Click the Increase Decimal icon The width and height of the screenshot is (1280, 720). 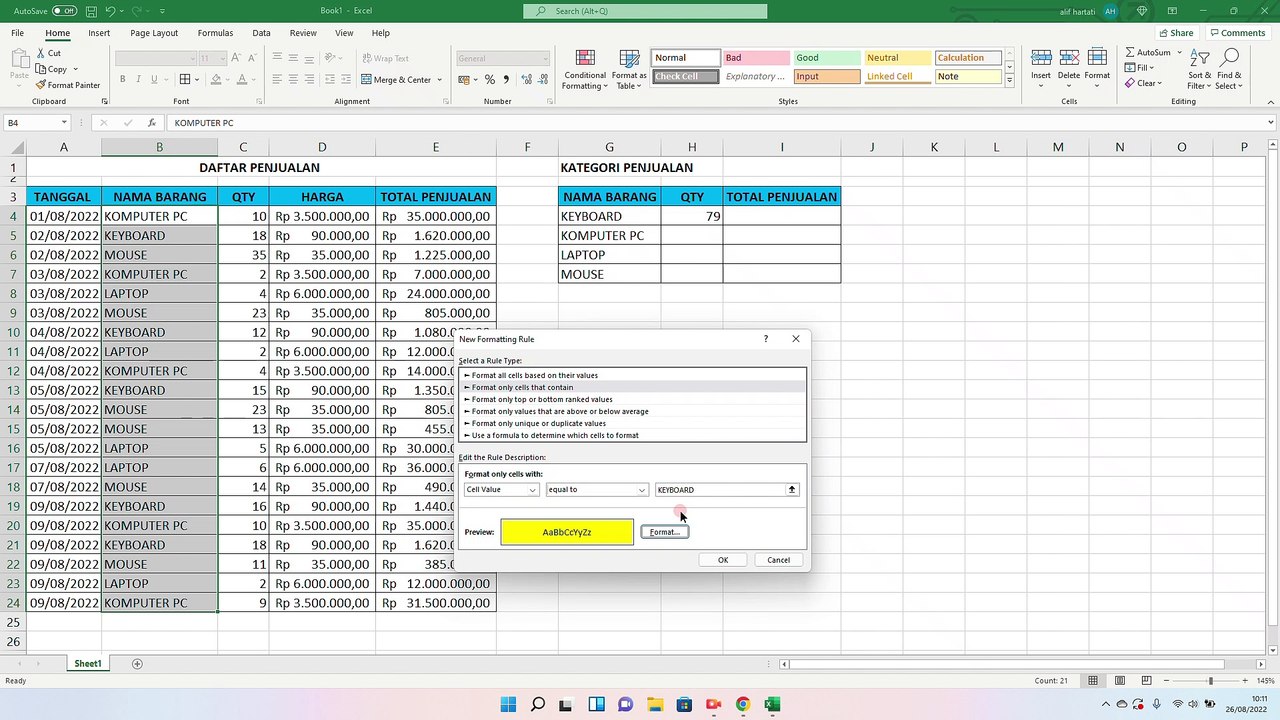(524, 79)
